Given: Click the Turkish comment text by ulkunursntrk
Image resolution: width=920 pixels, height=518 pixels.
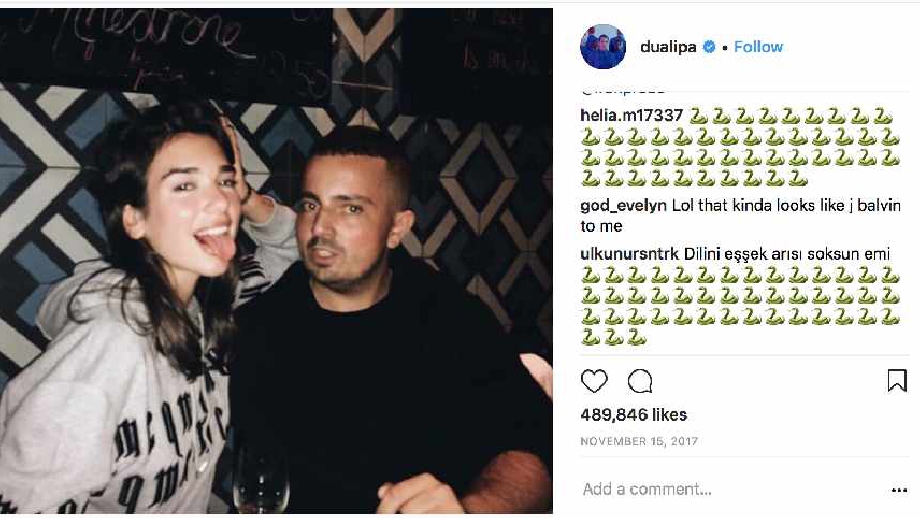Looking at the screenshot, I should [x=787, y=254].
